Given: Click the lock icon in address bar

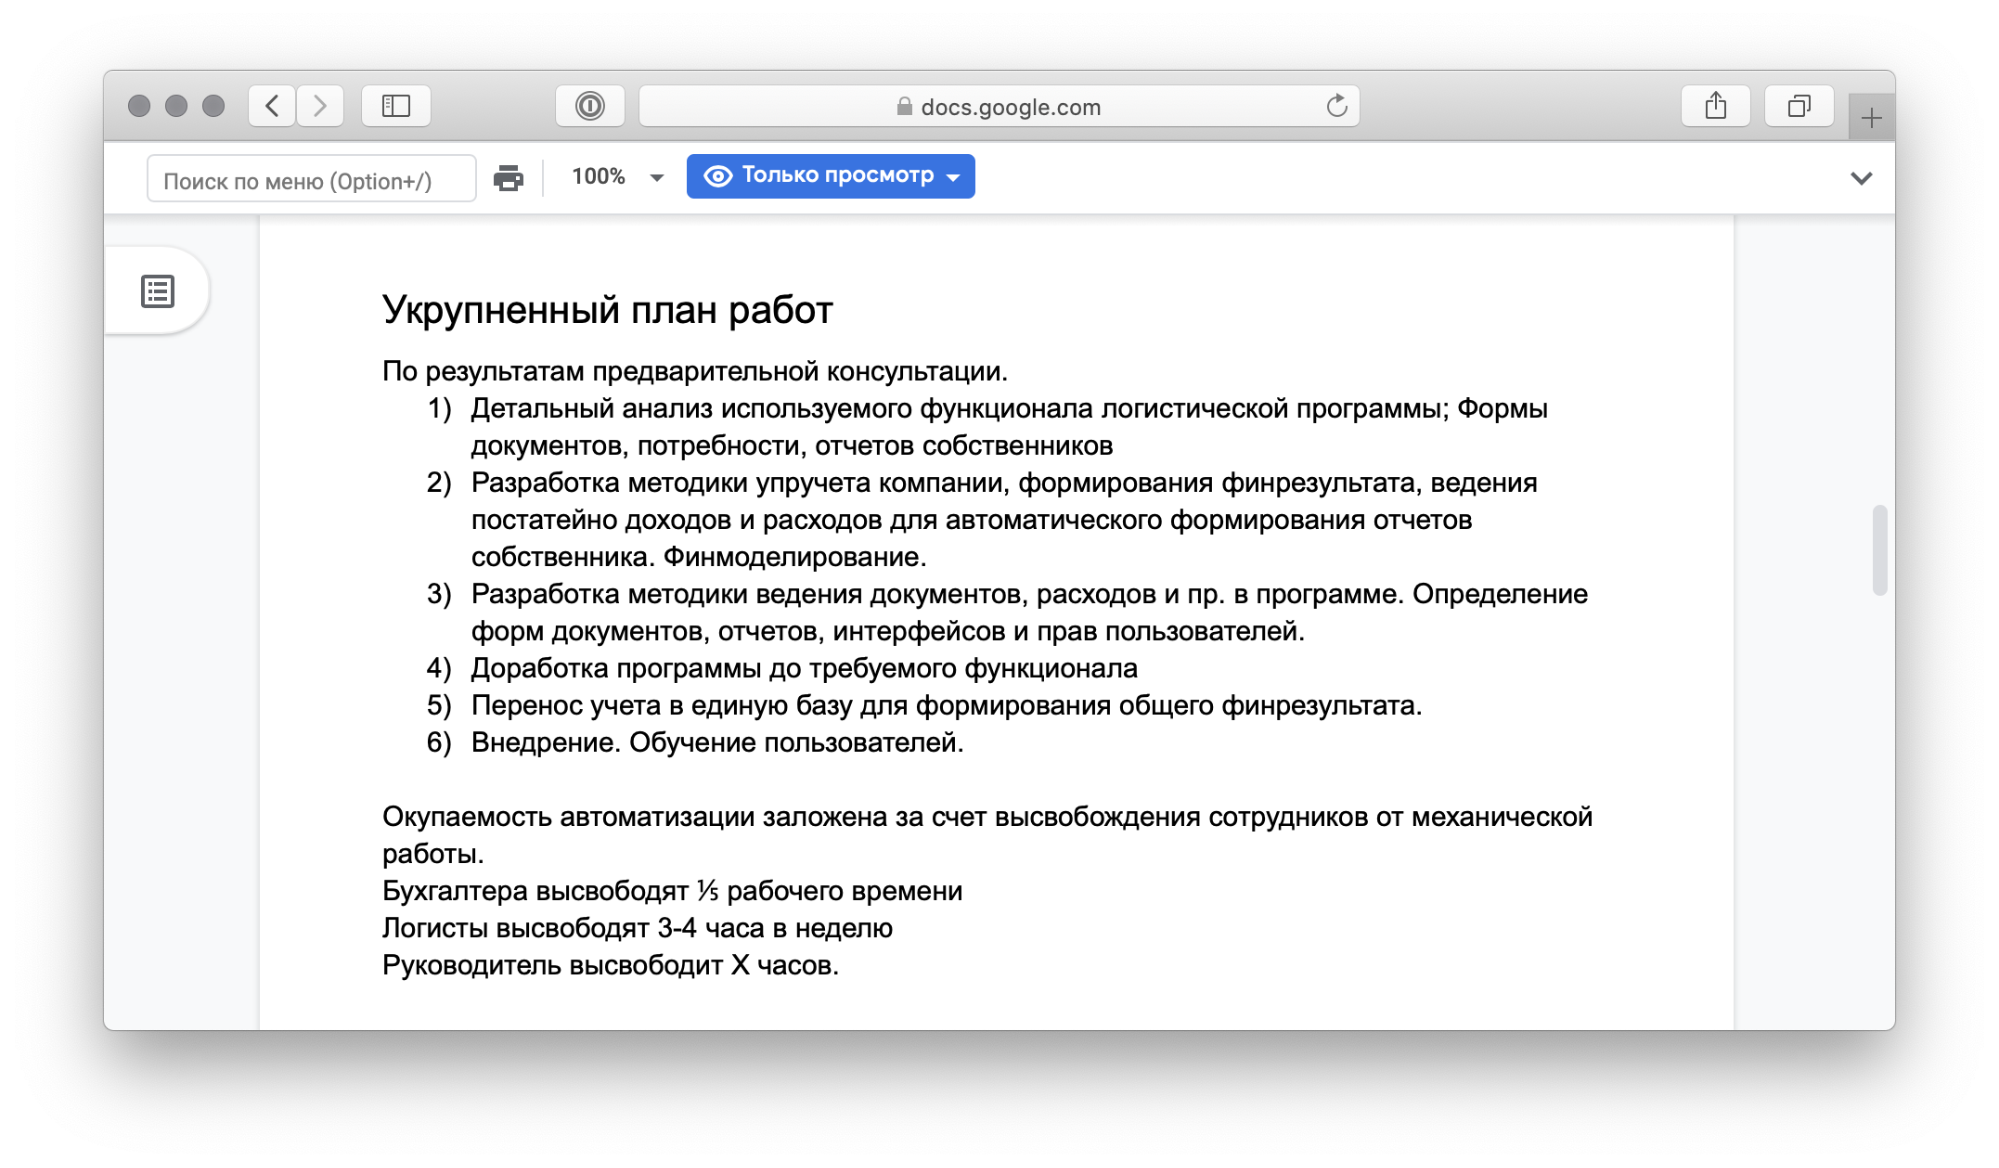Looking at the screenshot, I should 904,106.
